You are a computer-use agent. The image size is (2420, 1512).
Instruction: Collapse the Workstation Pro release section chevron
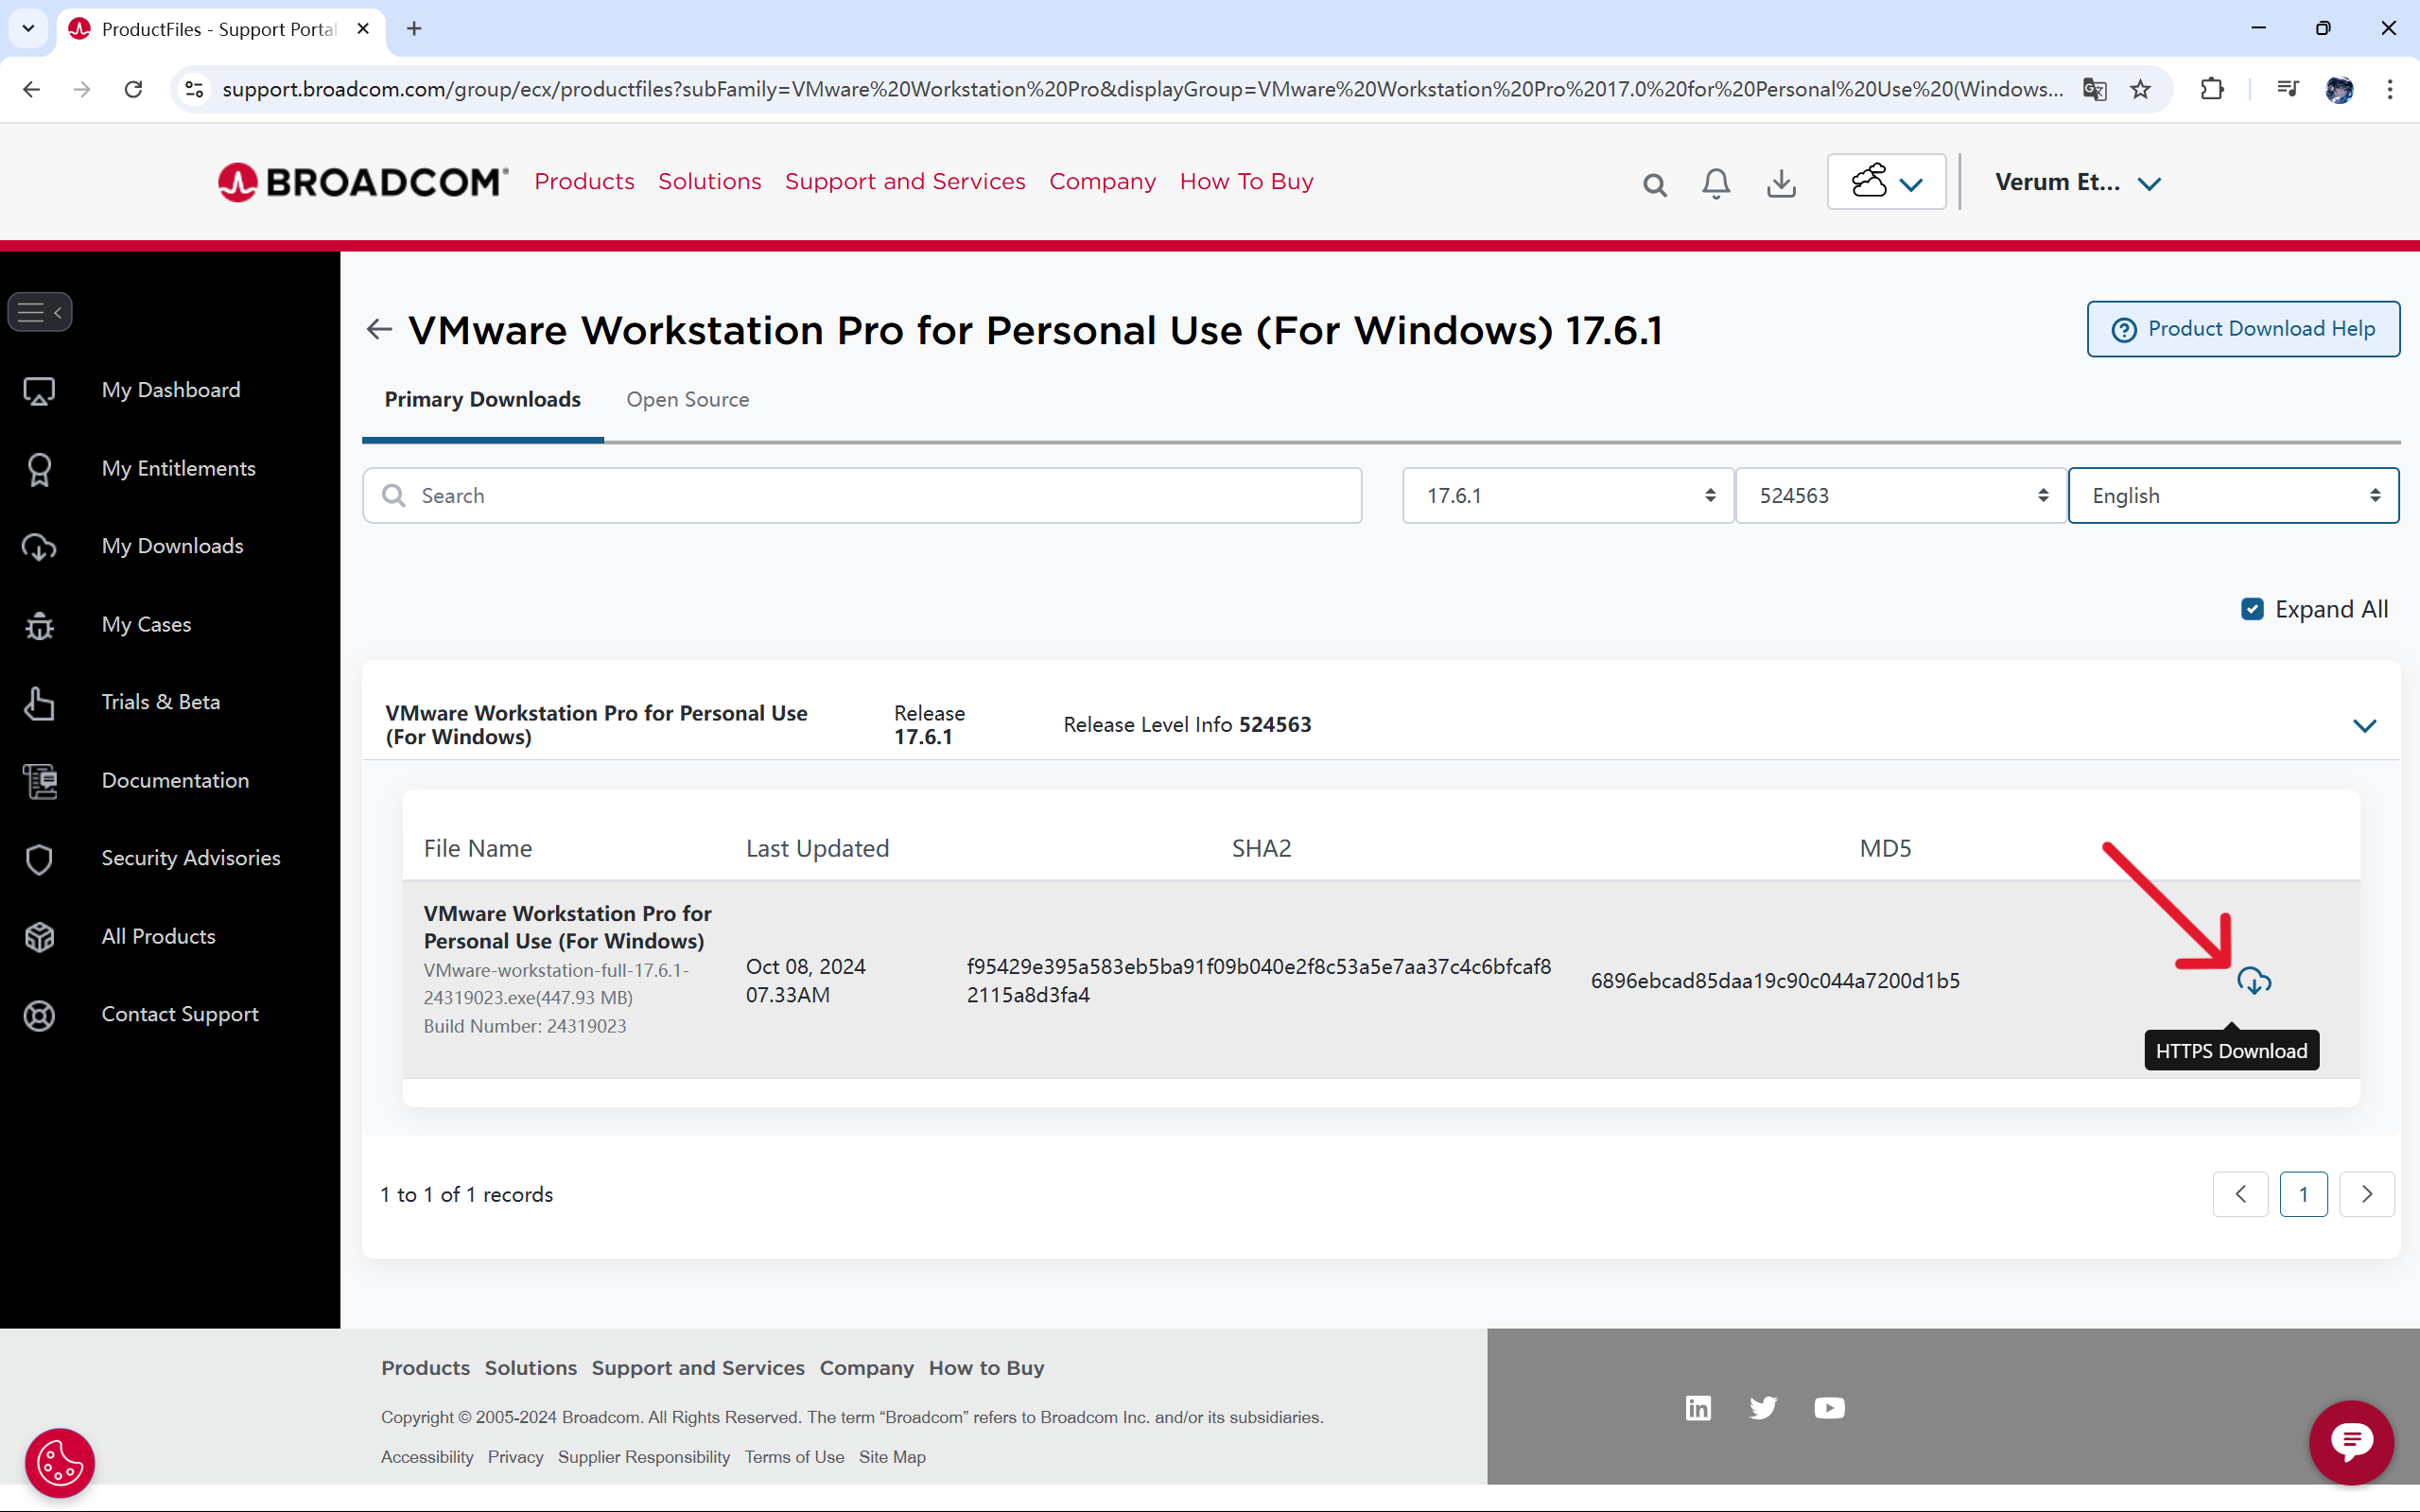pos(2364,725)
